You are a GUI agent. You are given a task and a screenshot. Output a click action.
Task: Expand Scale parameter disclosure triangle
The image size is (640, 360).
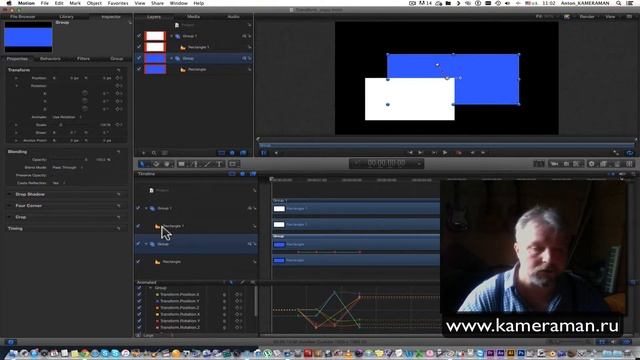click(x=16, y=125)
